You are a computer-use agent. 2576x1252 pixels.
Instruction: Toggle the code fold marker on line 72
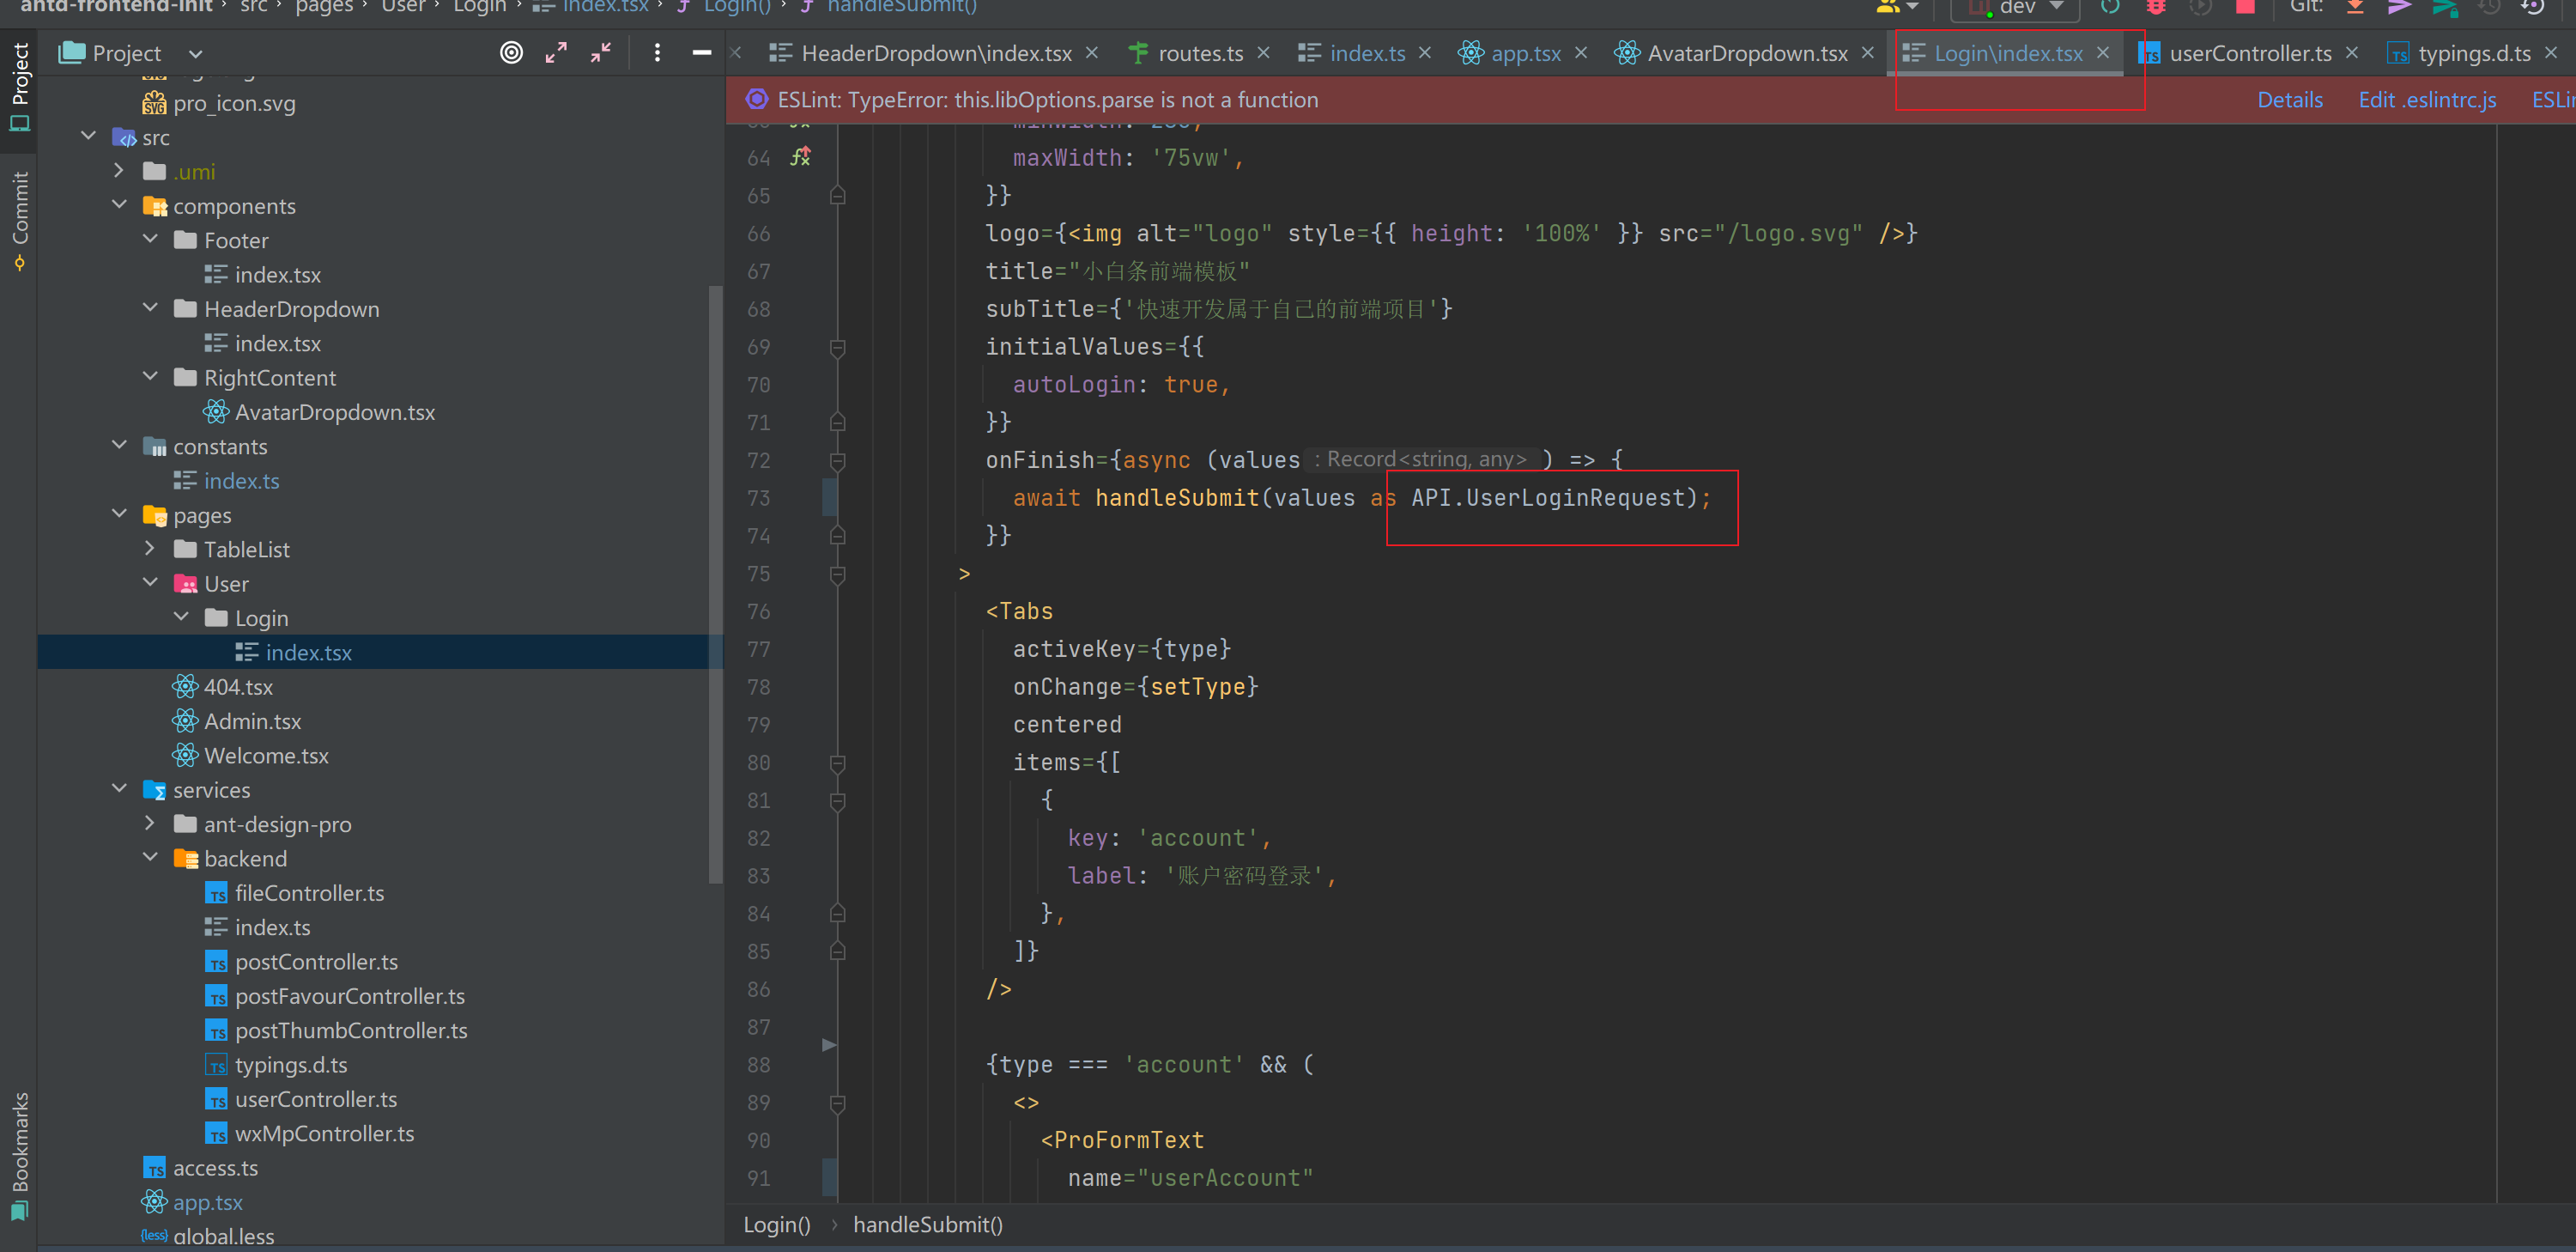tap(838, 460)
